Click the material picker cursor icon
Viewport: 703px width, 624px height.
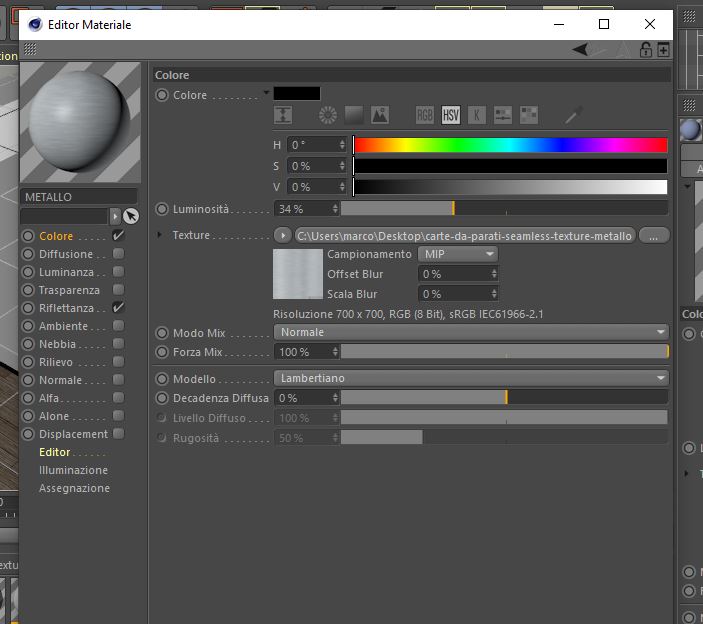tap(131, 216)
